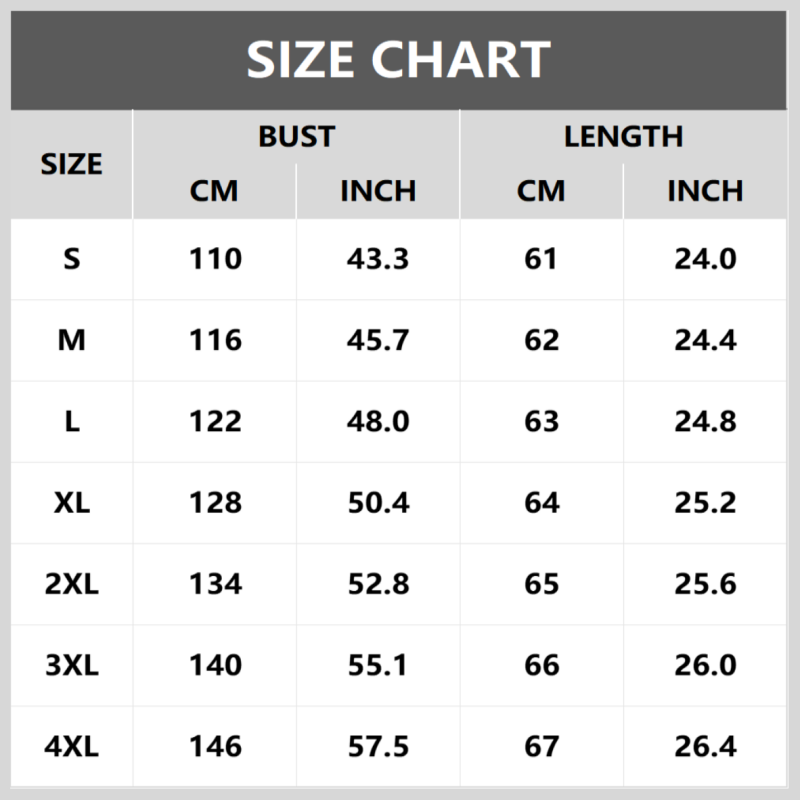The height and width of the screenshot is (800, 800).
Task: Select the 64 length CM value
Action: 541,502
